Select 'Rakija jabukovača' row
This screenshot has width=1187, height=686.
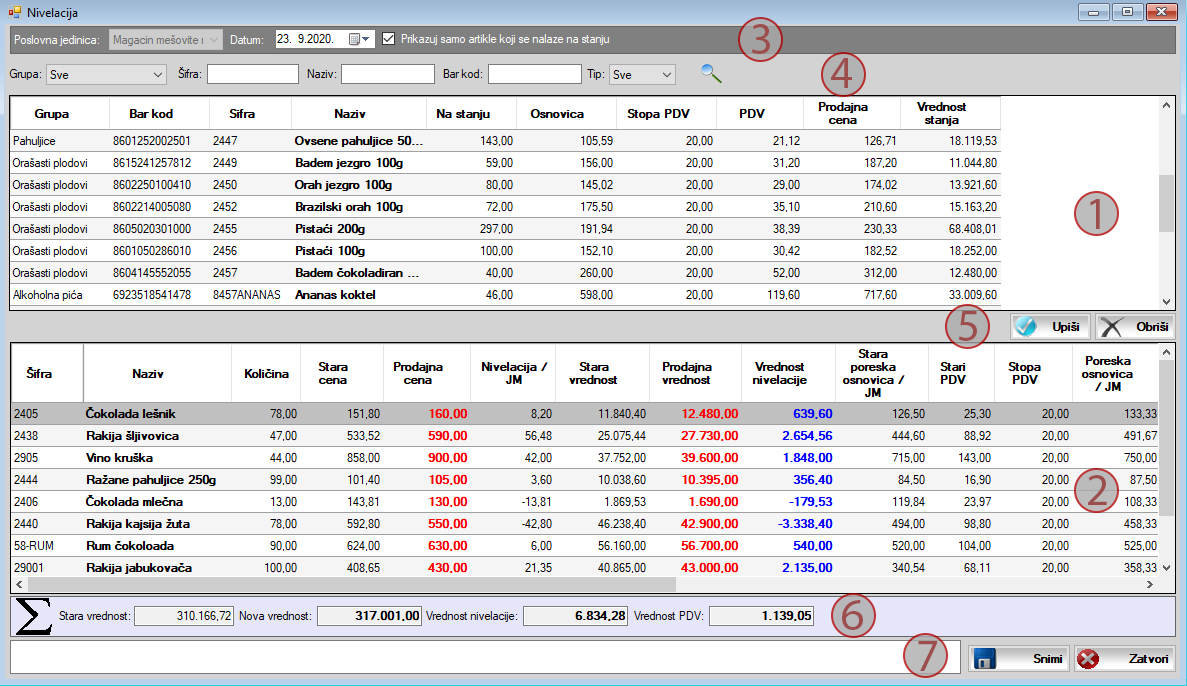pos(585,567)
